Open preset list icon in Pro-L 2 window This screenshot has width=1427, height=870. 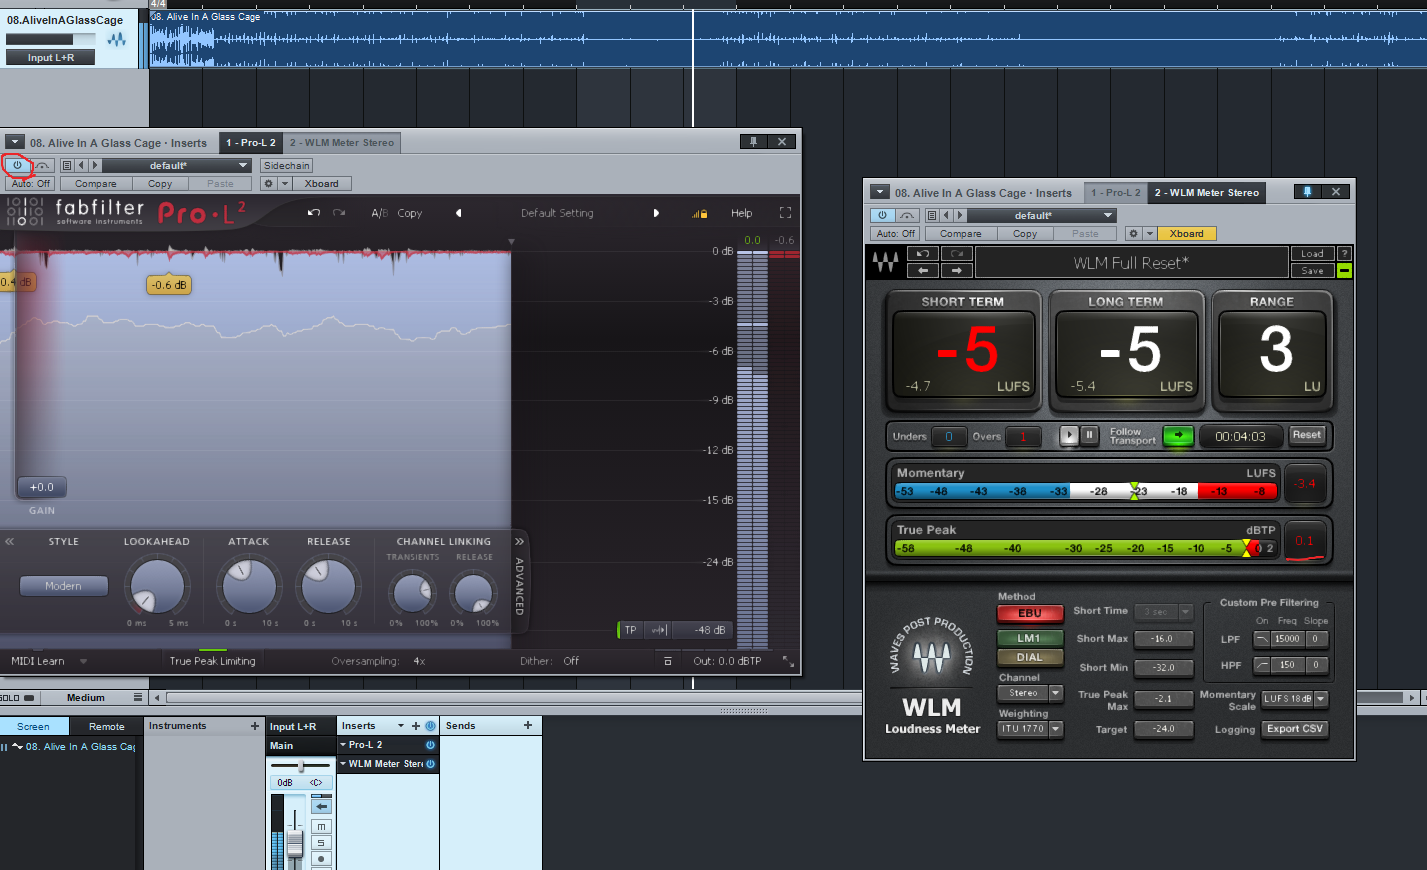click(67, 165)
